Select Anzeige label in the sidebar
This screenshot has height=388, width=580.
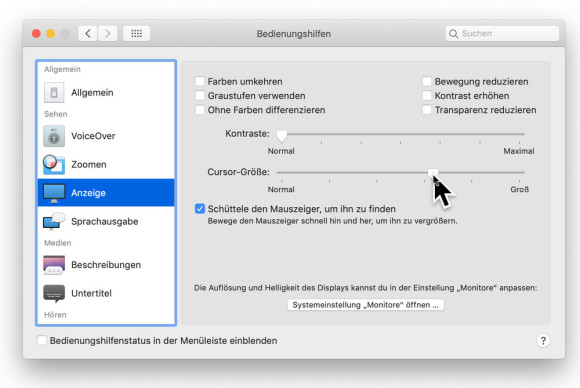pos(88,193)
